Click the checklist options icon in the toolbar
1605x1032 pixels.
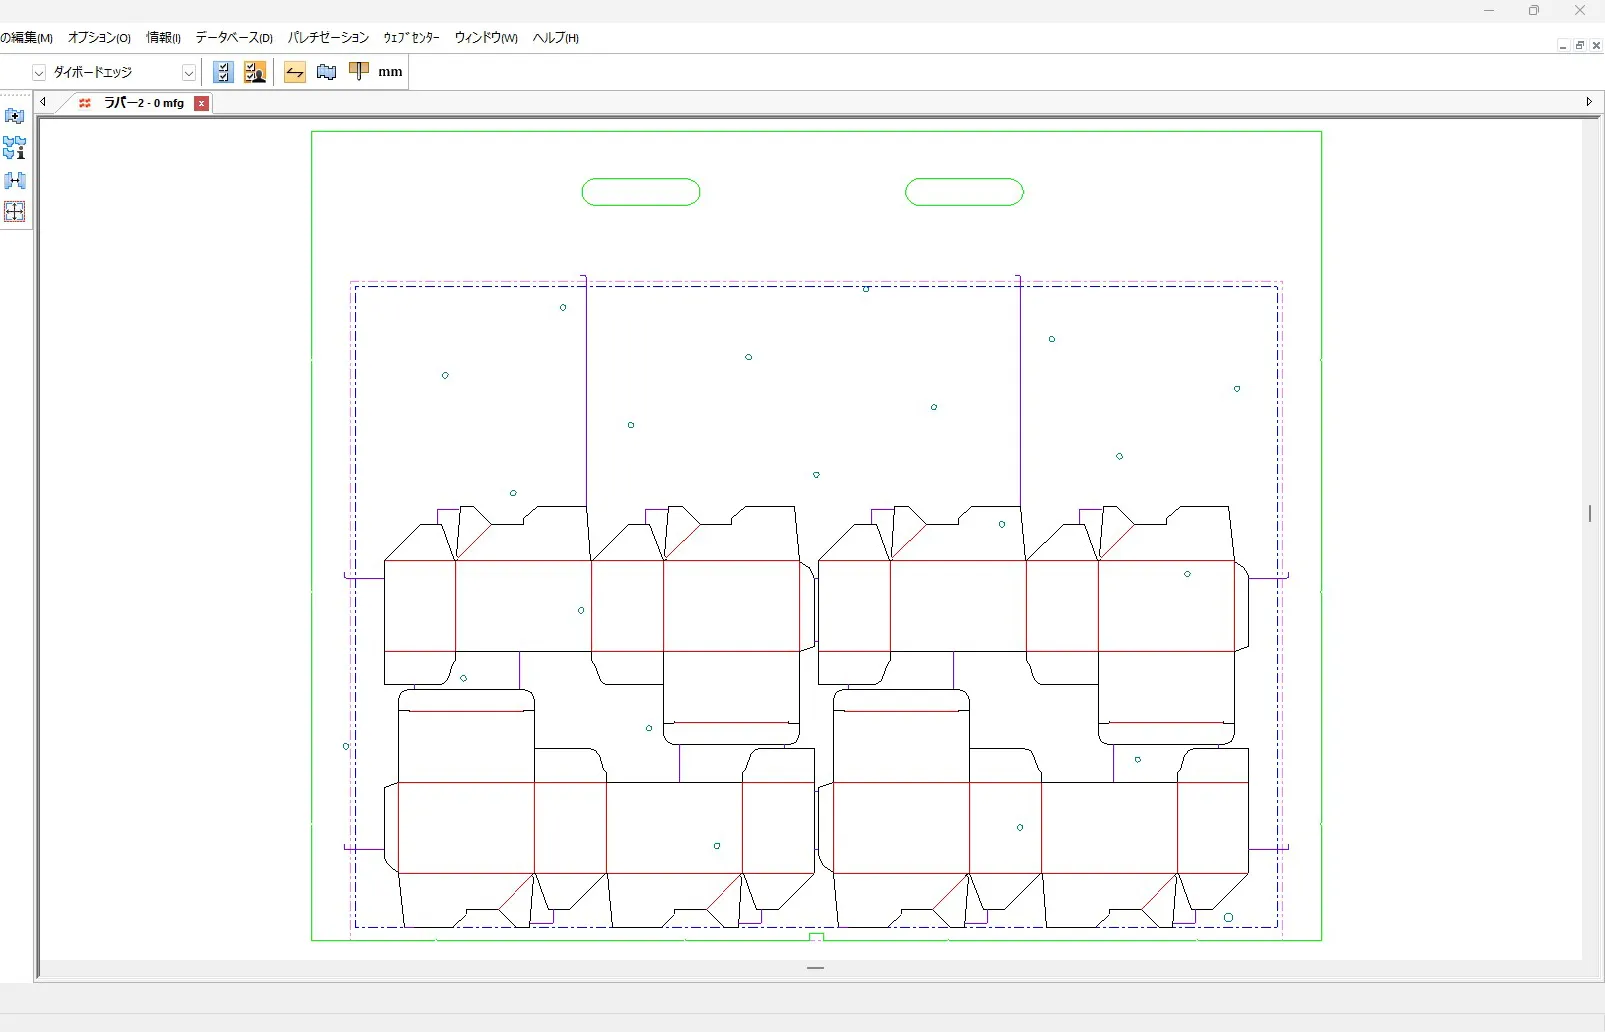223,72
